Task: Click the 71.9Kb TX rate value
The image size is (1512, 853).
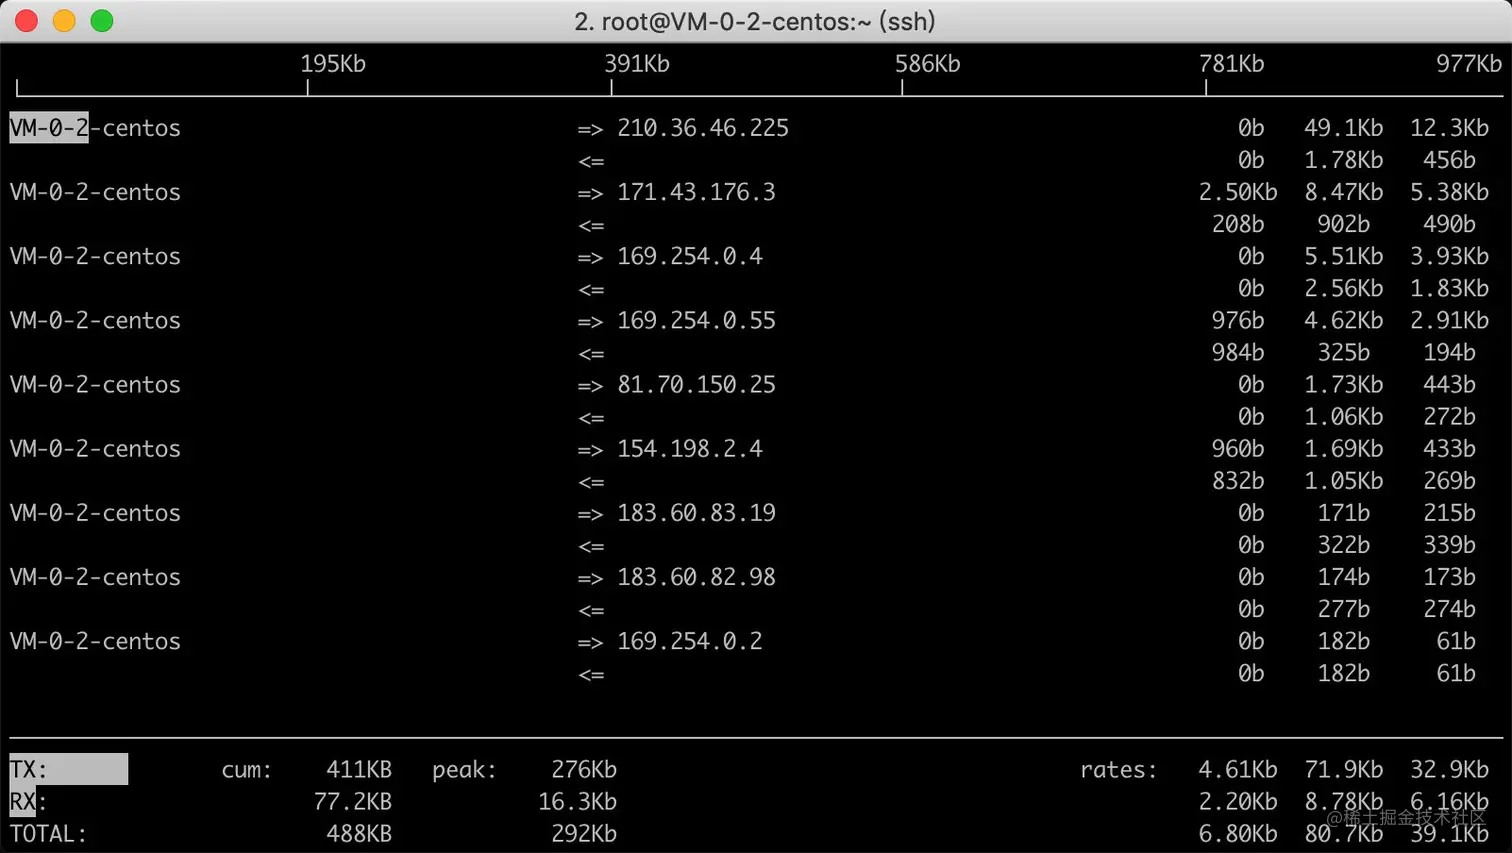Action: coord(1344,769)
